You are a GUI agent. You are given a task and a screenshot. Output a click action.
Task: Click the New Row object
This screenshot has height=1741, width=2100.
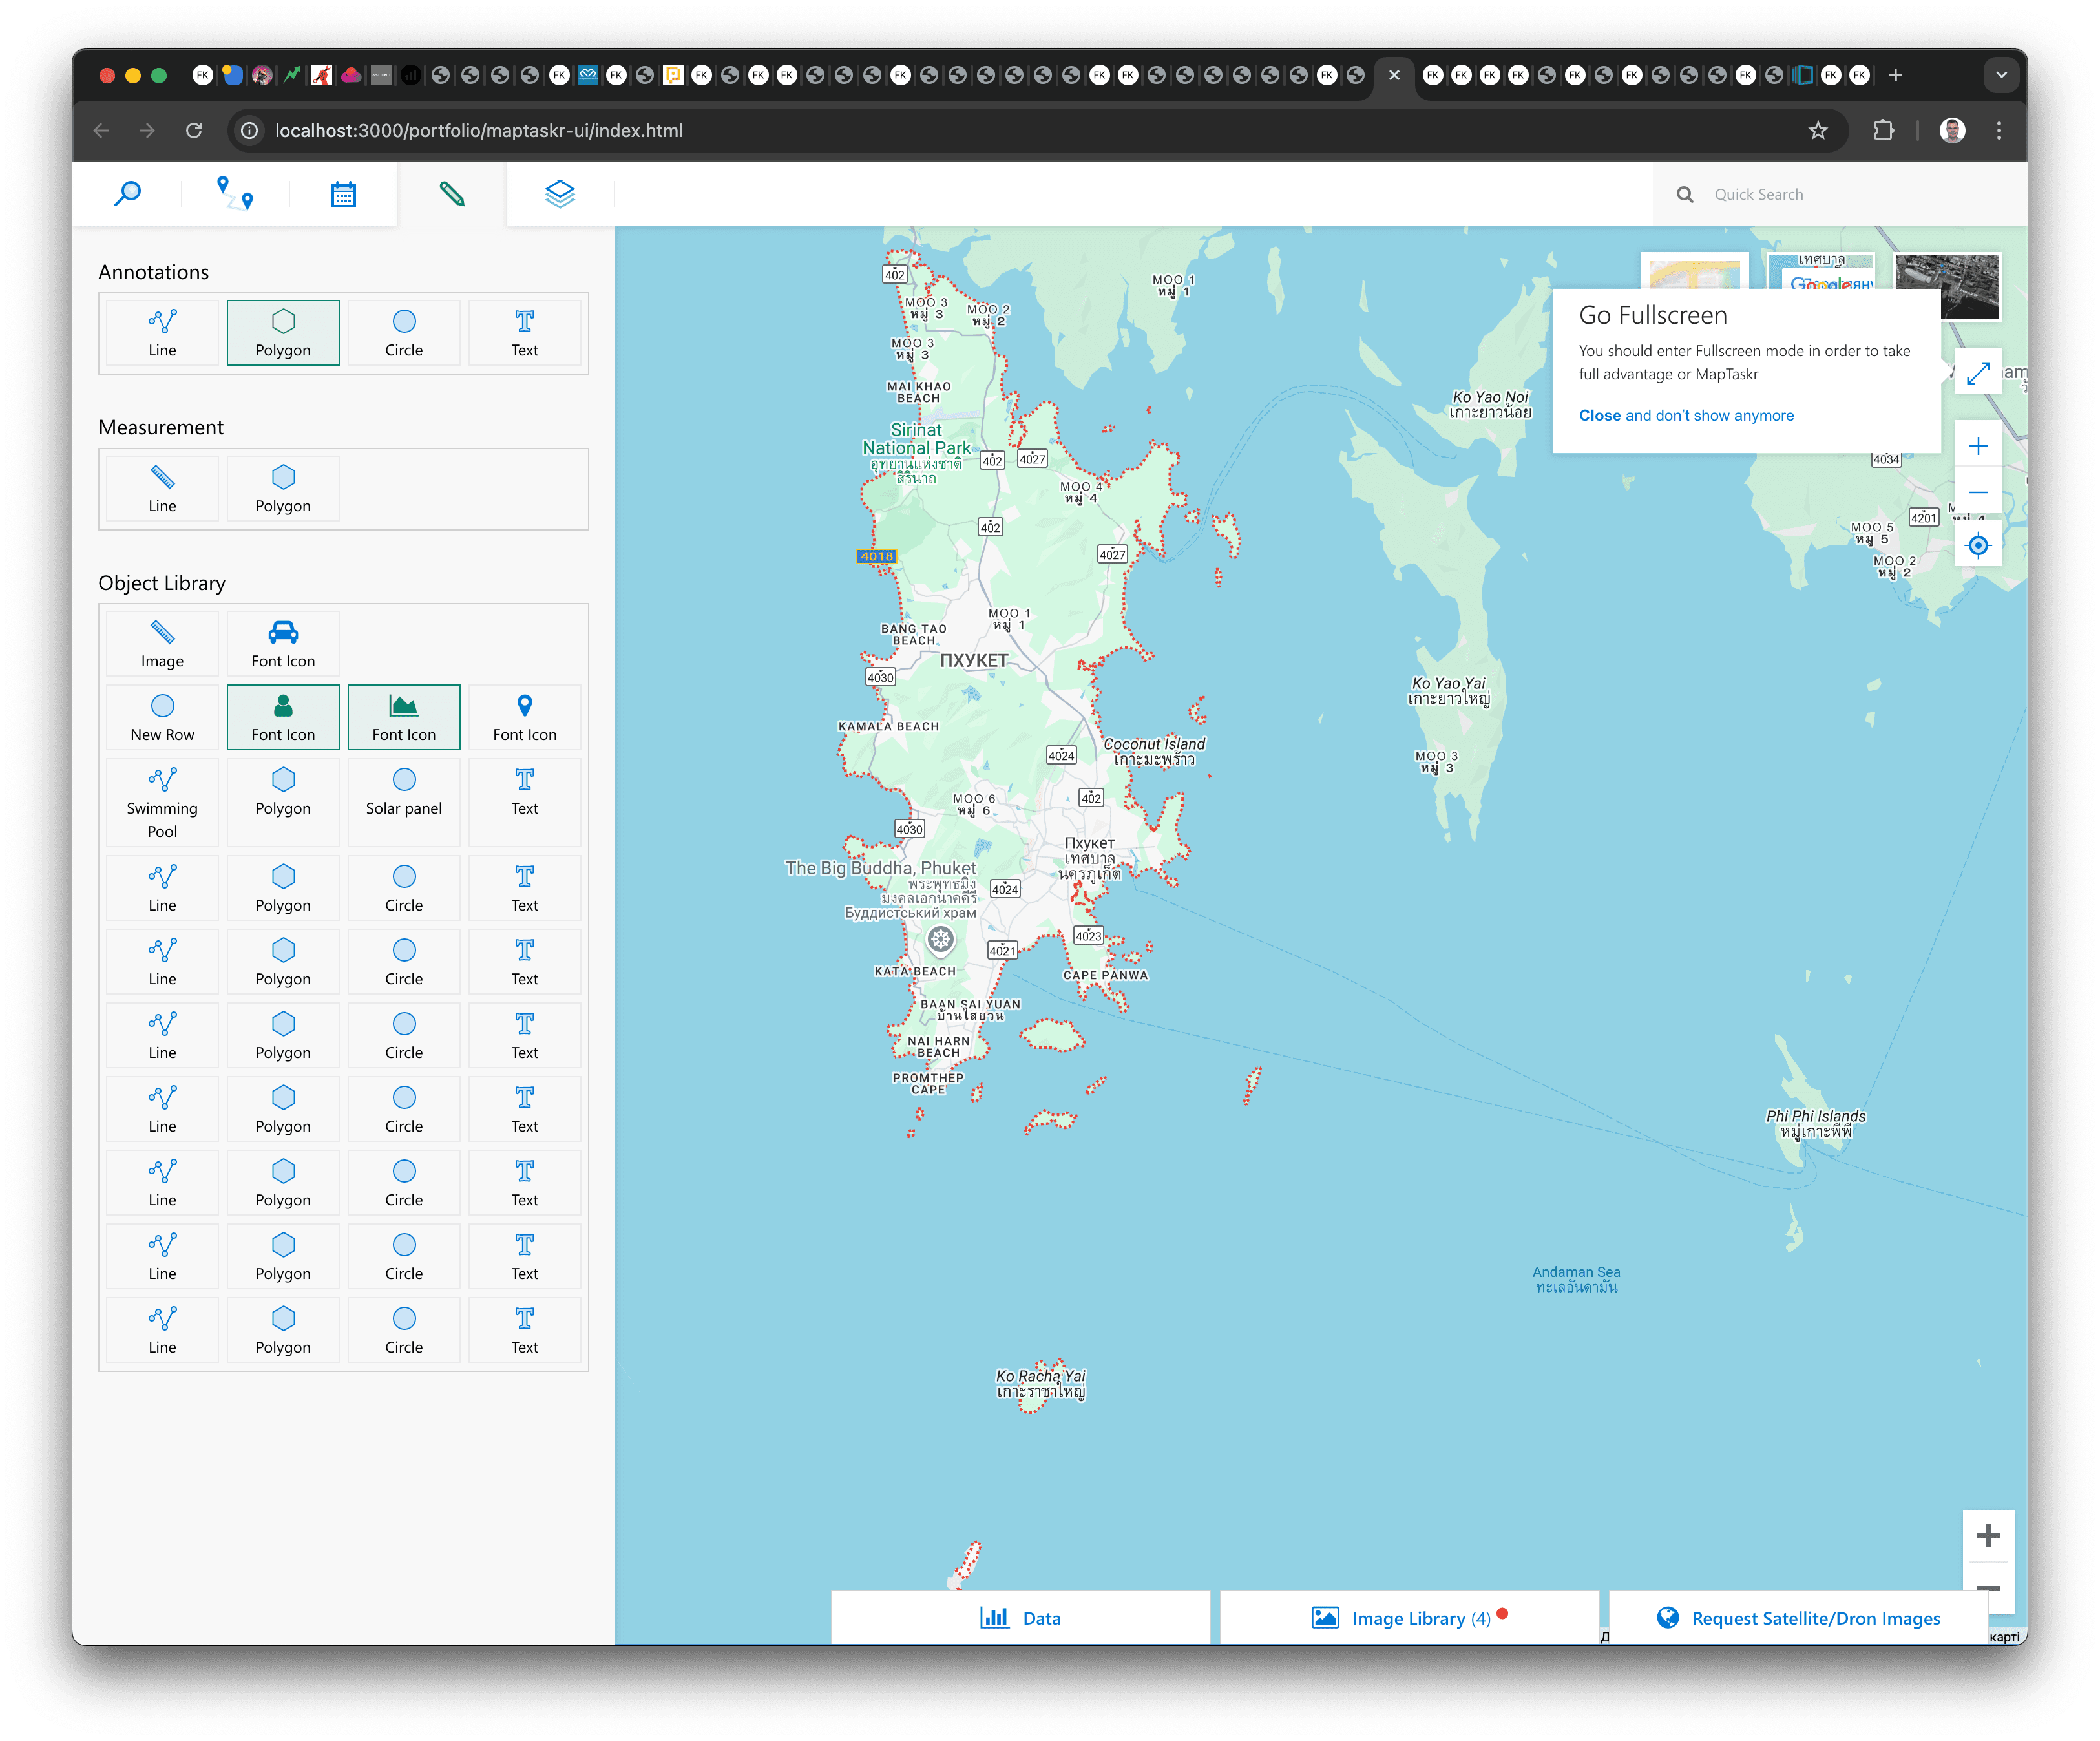(162, 717)
